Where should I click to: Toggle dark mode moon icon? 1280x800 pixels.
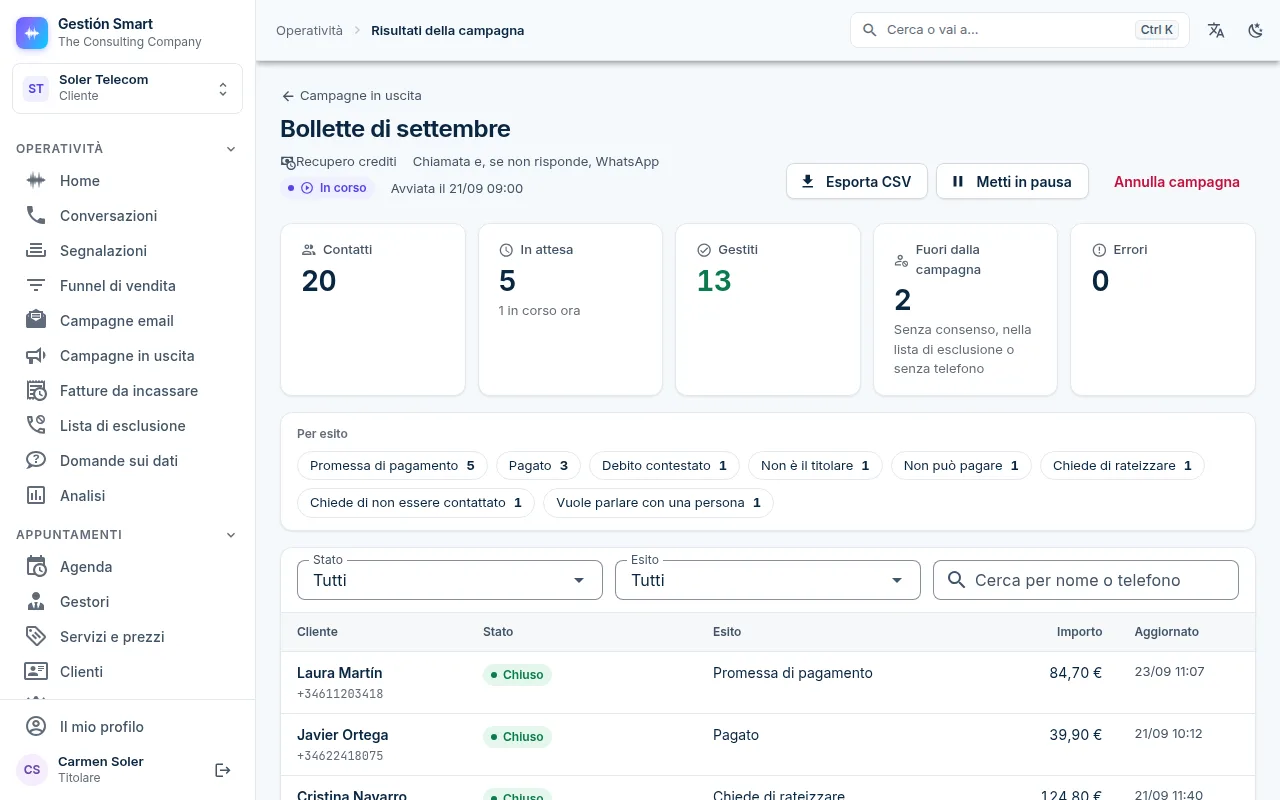1256,30
